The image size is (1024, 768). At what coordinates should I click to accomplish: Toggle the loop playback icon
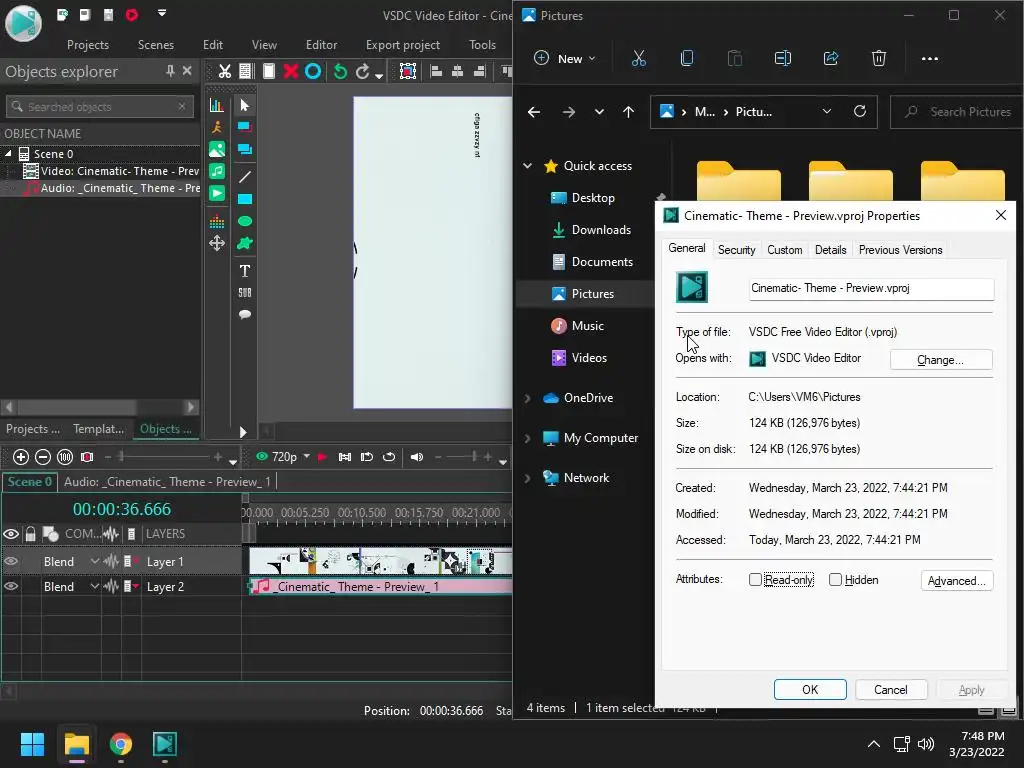pos(389,457)
